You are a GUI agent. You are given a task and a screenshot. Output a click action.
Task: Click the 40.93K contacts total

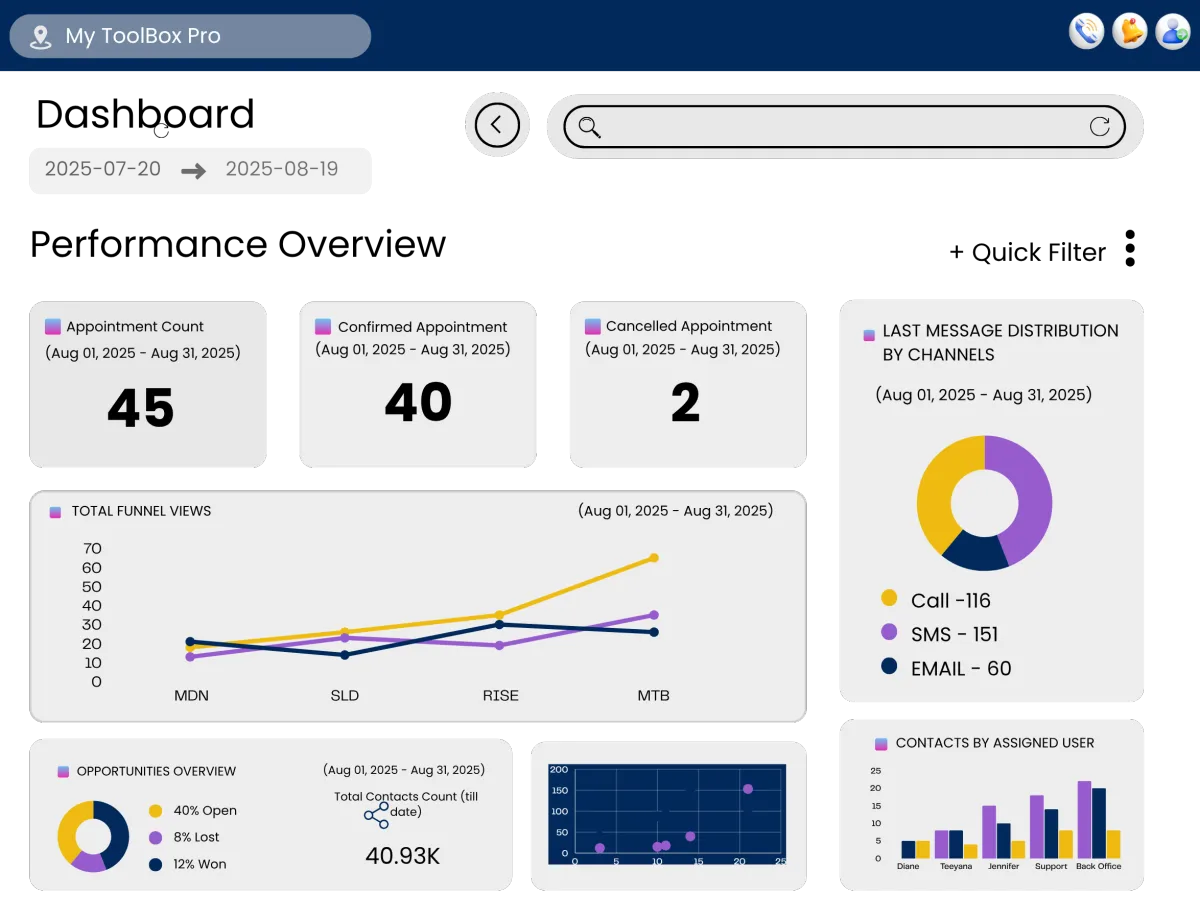[403, 856]
